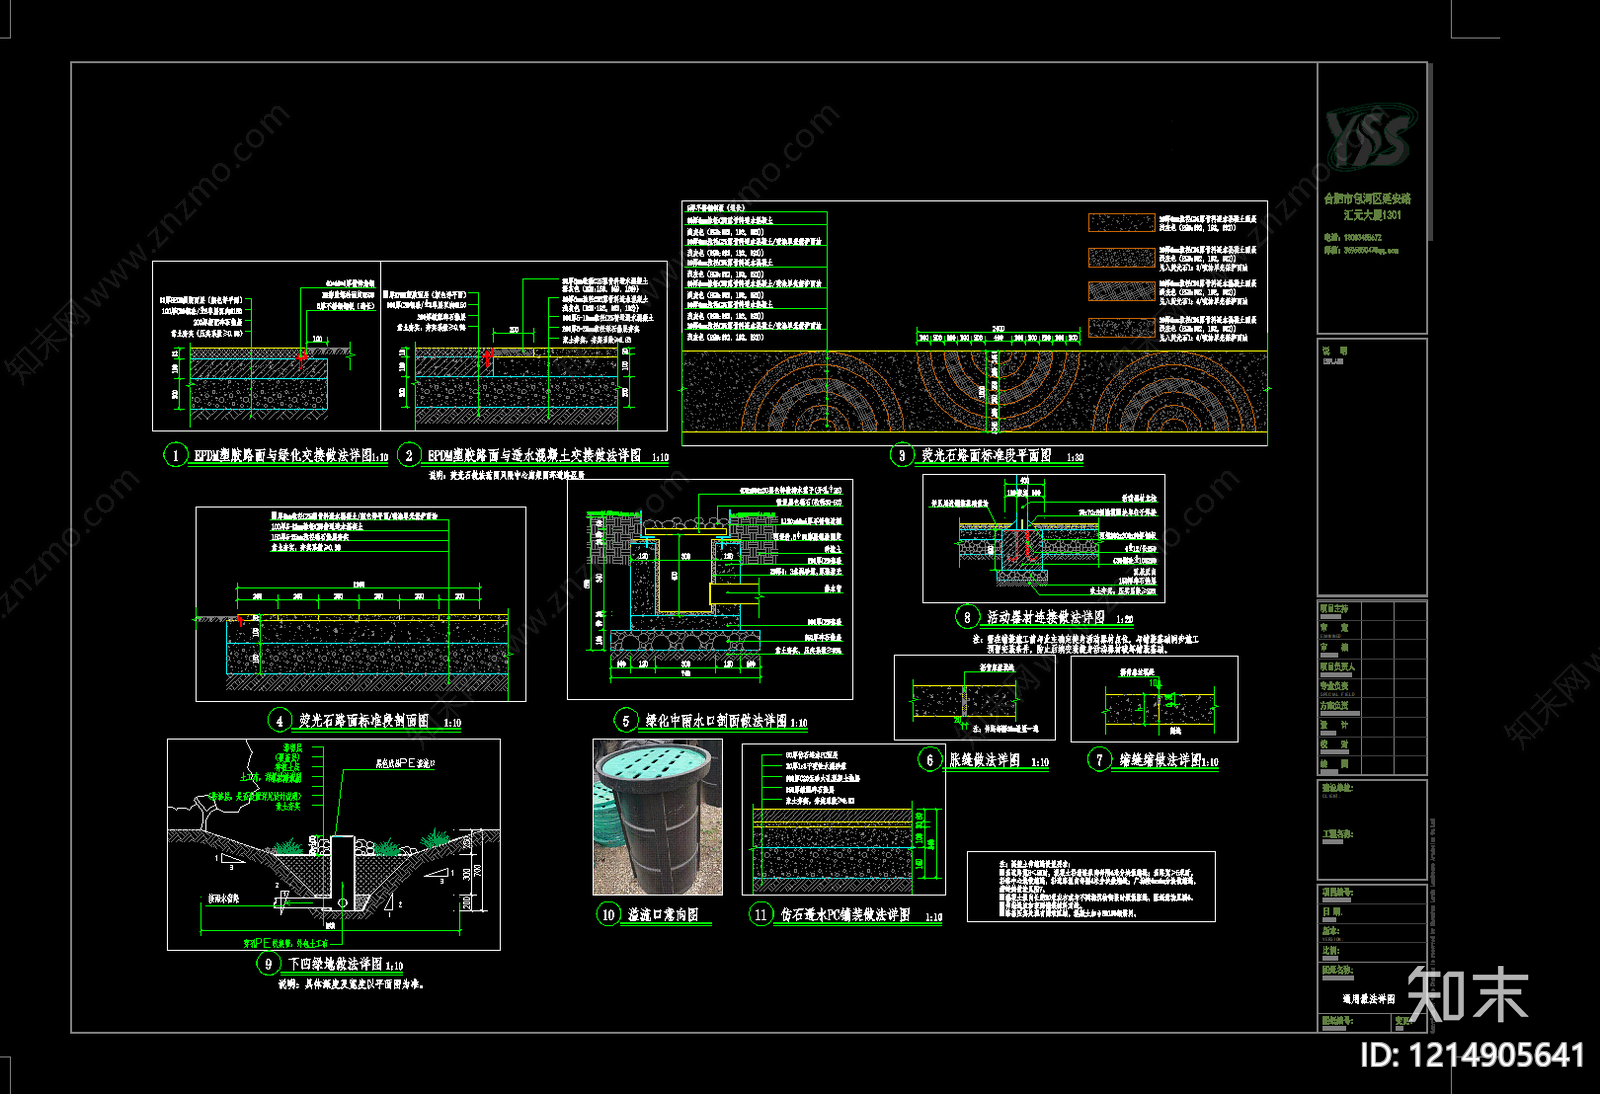Image resolution: width=1600 pixels, height=1094 pixels.
Task: Click the circled number 11 detail marker
Action: tap(761, 914)
